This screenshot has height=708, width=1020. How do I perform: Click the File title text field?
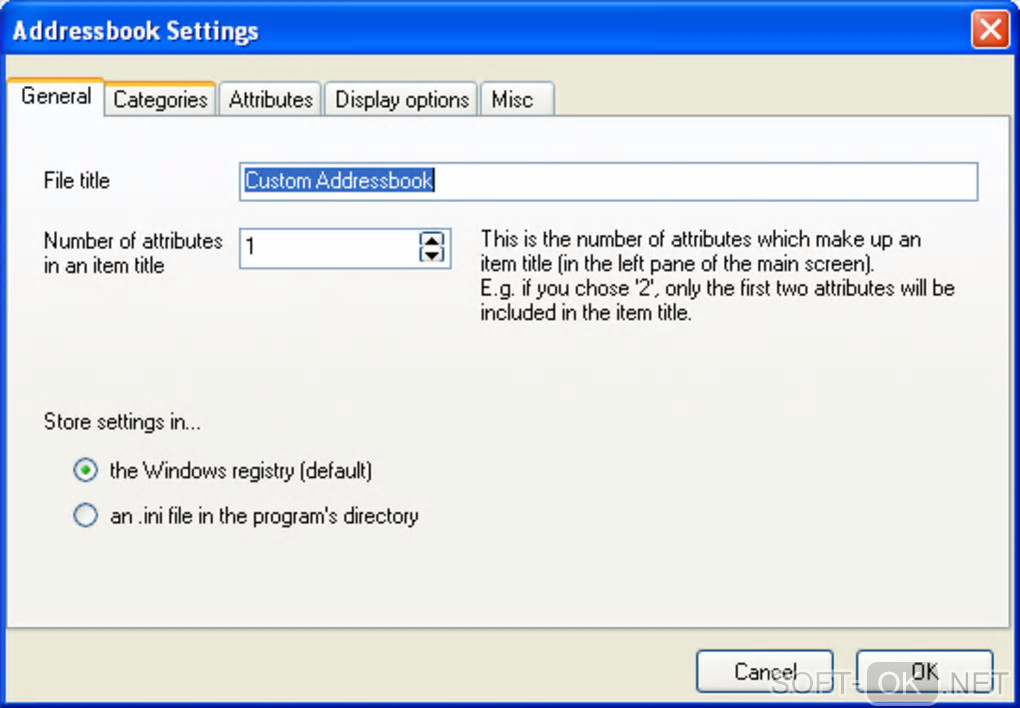(608, 181)
